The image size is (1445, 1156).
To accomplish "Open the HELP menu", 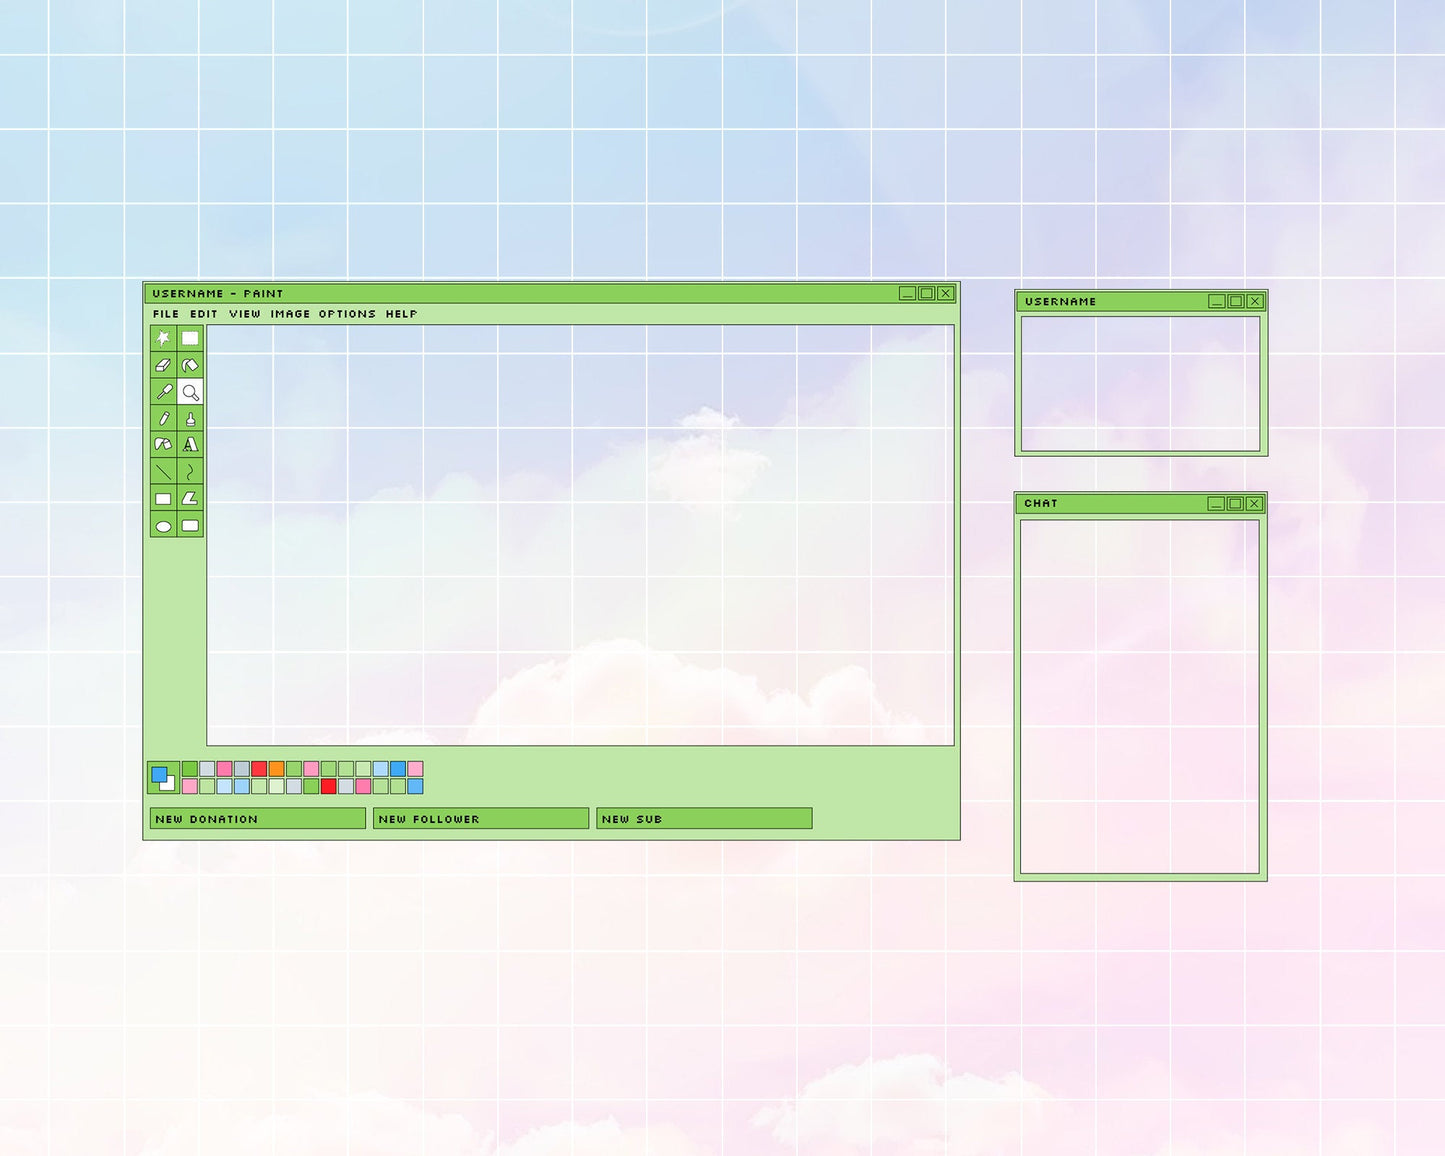I will point(399,313).
